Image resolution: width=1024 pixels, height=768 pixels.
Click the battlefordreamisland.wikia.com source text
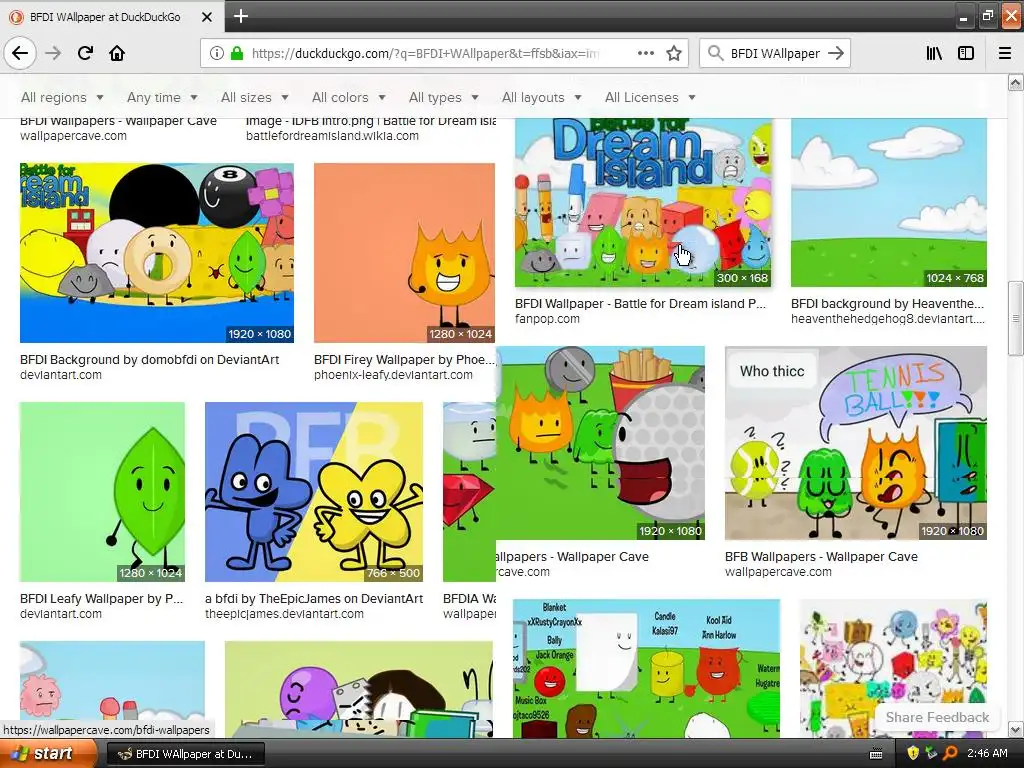click(332, 136)
